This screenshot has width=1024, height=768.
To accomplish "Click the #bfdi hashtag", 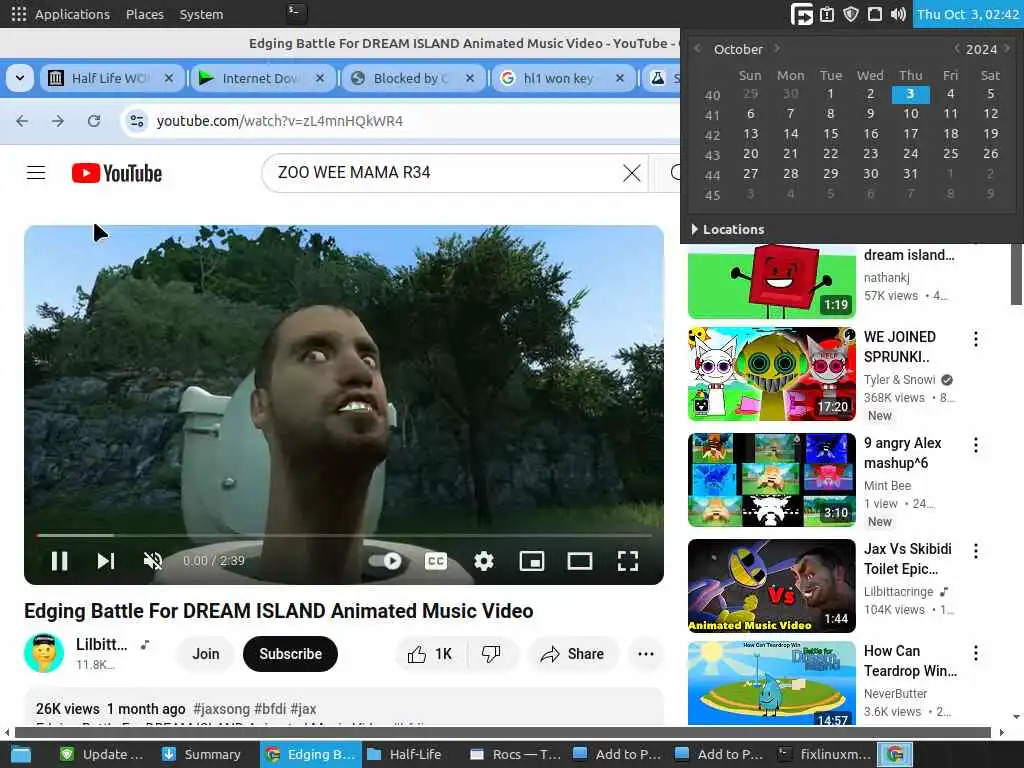I will [x=270, y=709].
